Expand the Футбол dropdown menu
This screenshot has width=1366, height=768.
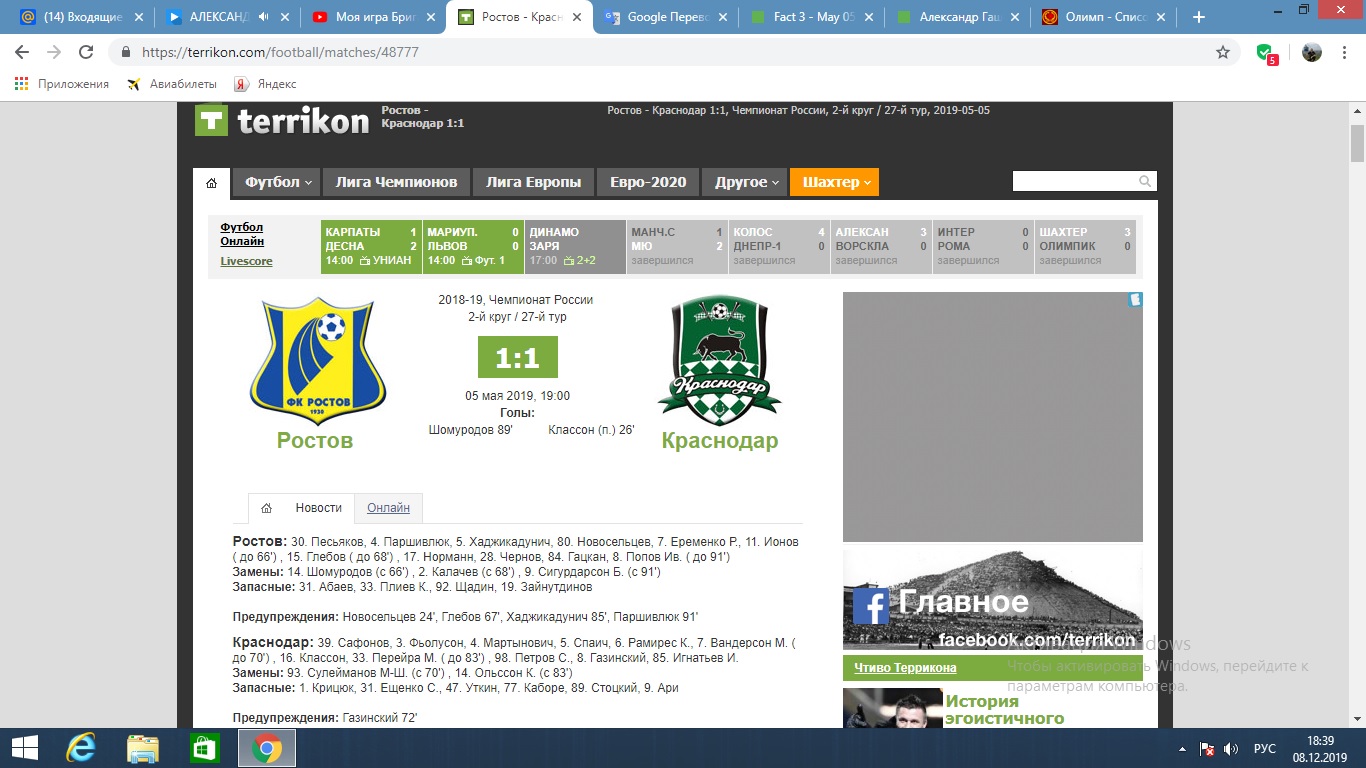coord(277,182)
